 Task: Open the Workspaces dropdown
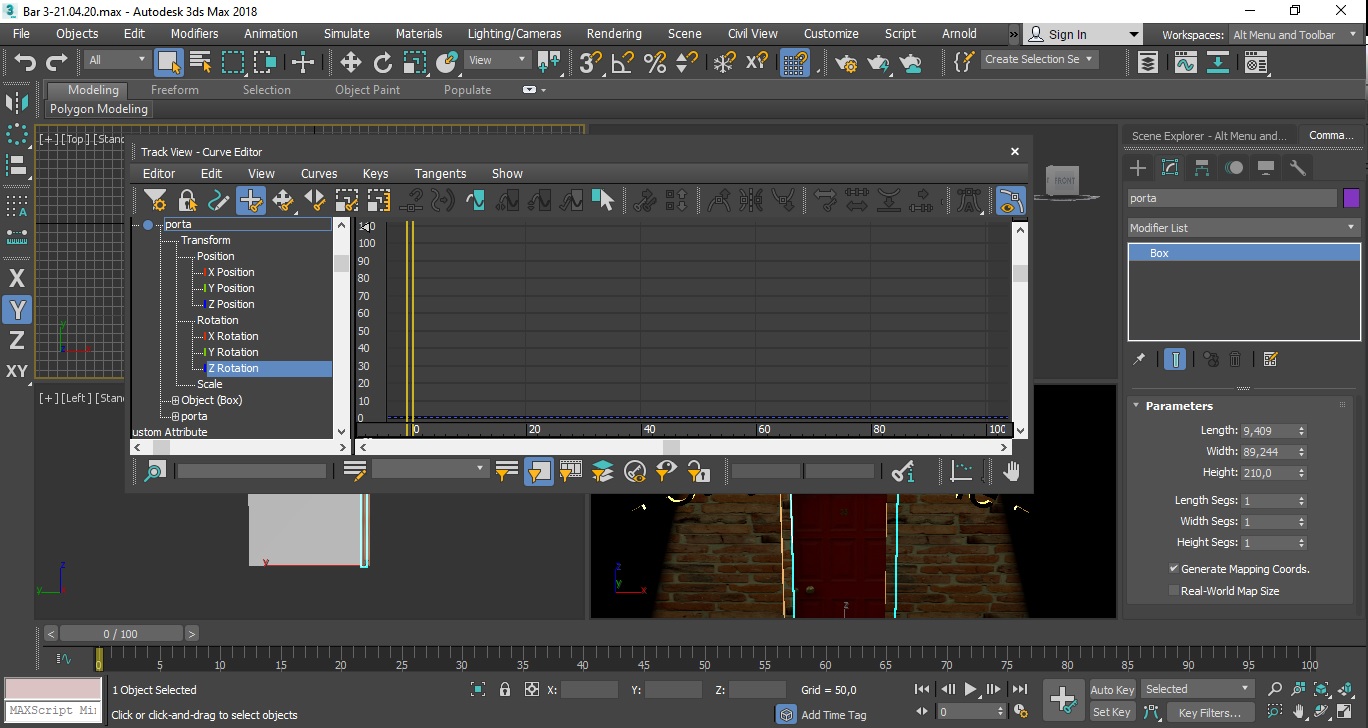coord(1294,35)
